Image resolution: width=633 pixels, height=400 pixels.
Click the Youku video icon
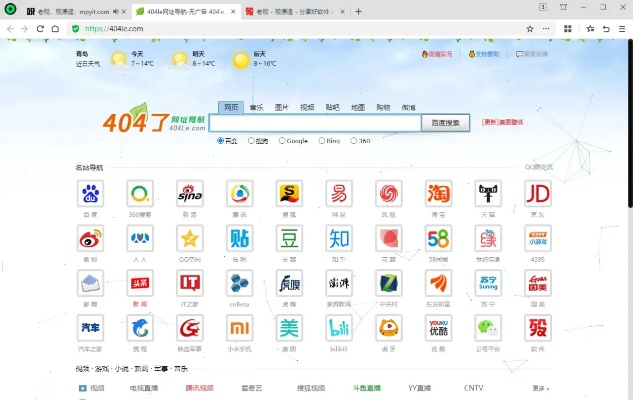tap(438, 328)
